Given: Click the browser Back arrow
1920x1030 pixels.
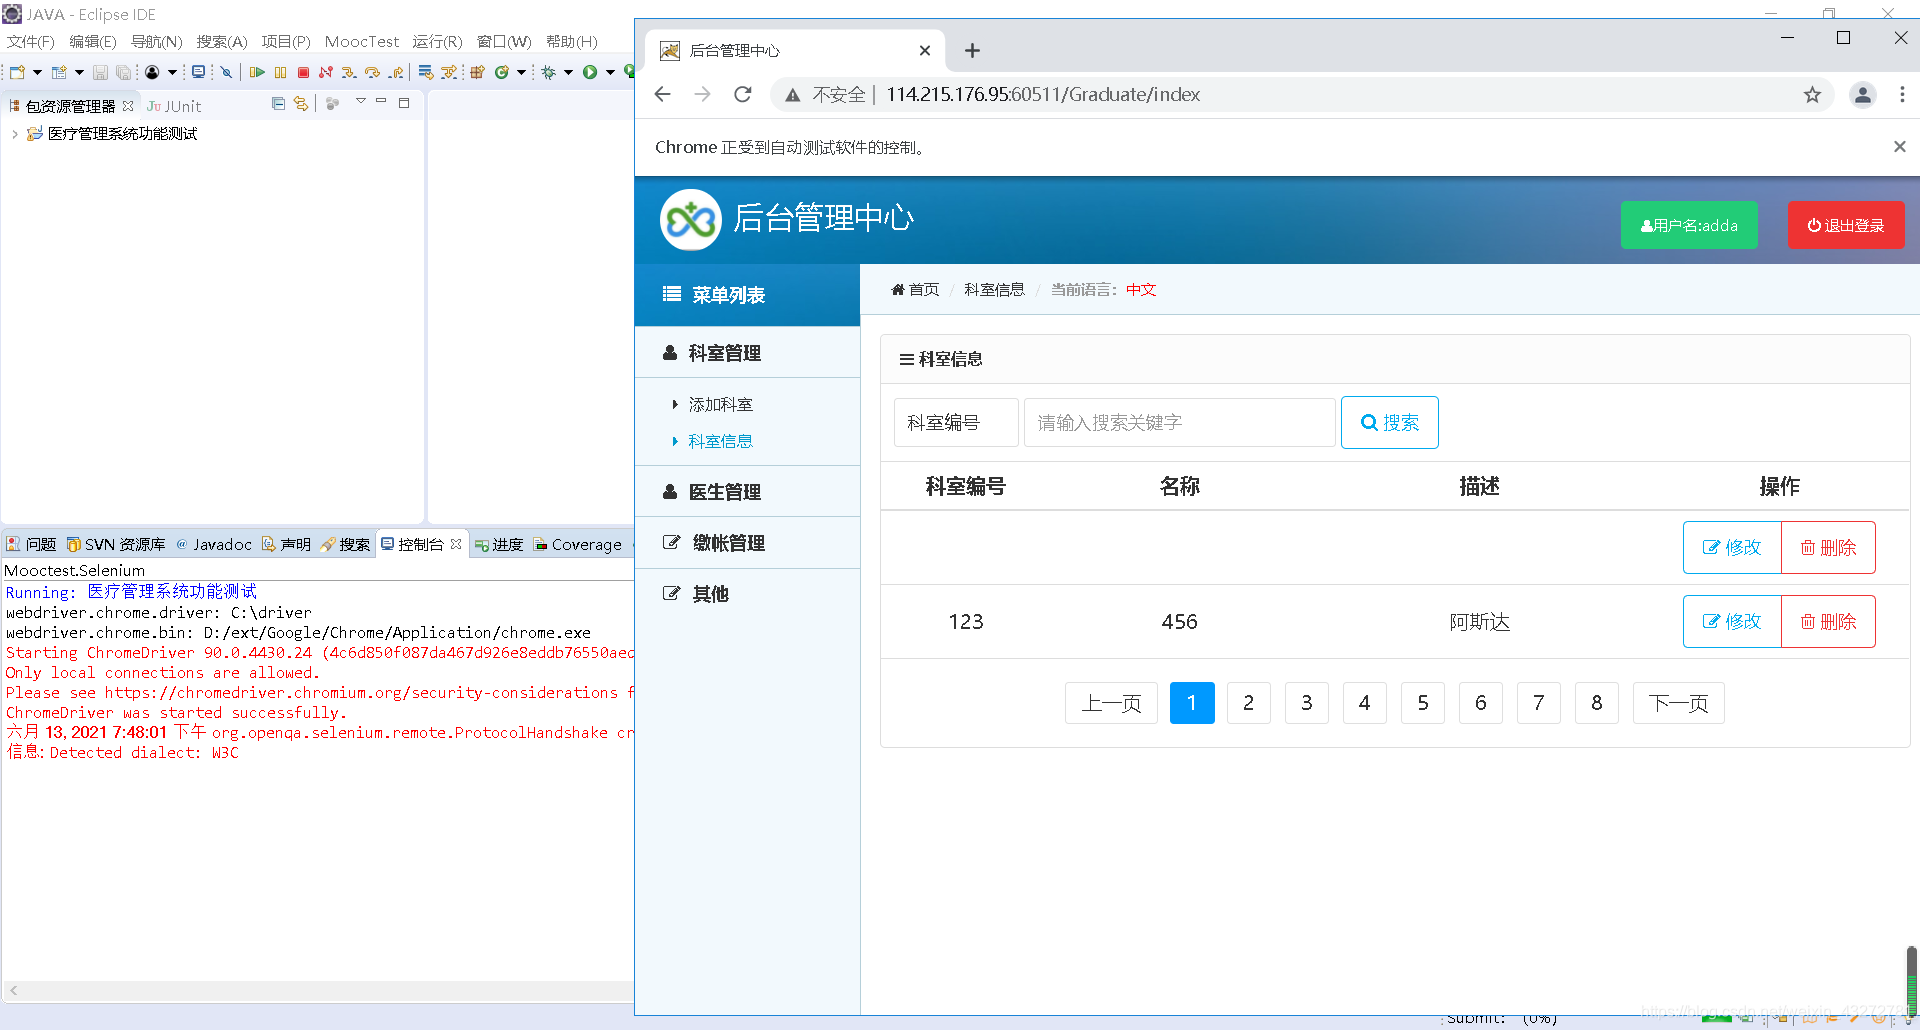Looking at the screenshot, I should [662, 94].
